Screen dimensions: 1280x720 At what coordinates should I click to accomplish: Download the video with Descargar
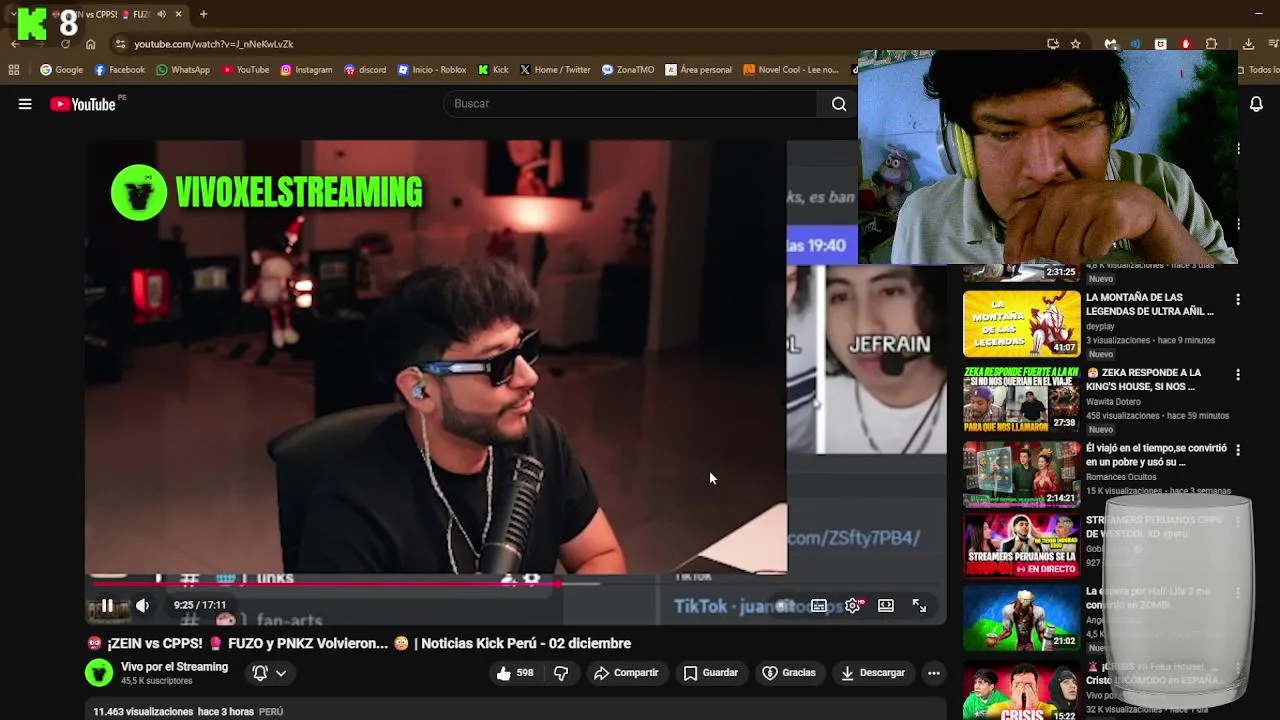coord(873,673)
